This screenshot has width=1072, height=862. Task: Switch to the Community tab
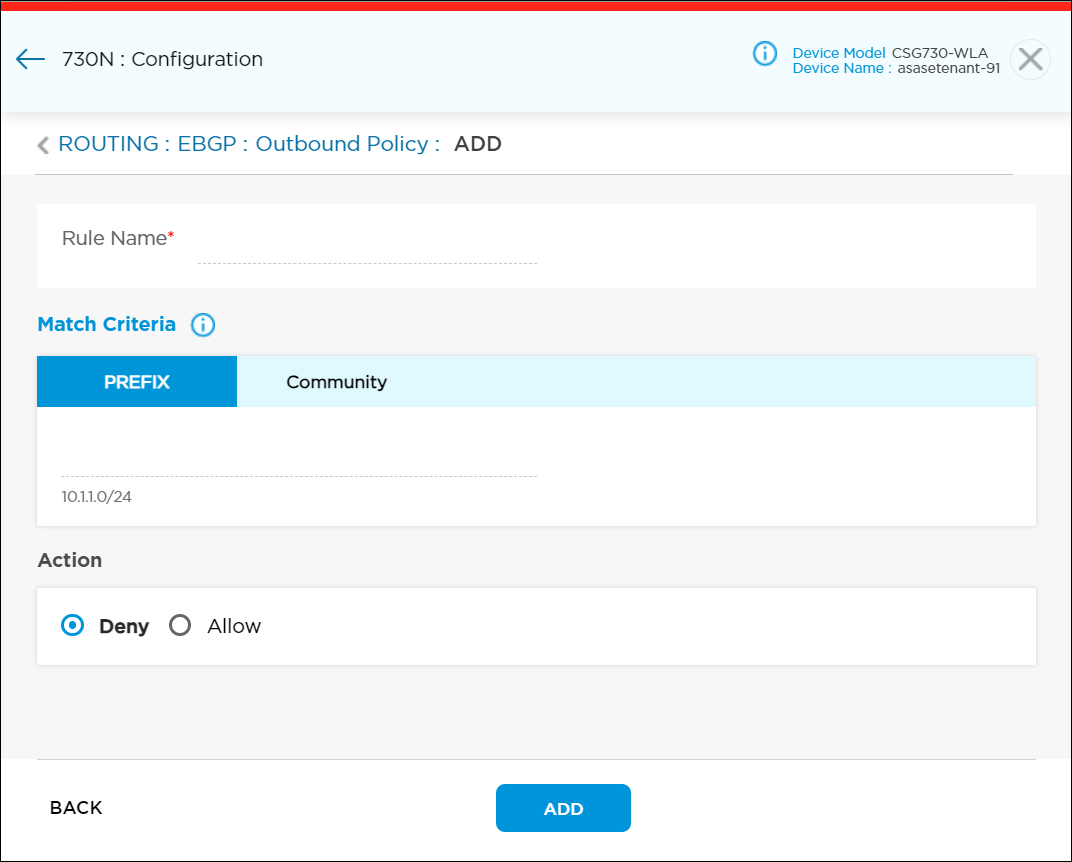(336, 381)
